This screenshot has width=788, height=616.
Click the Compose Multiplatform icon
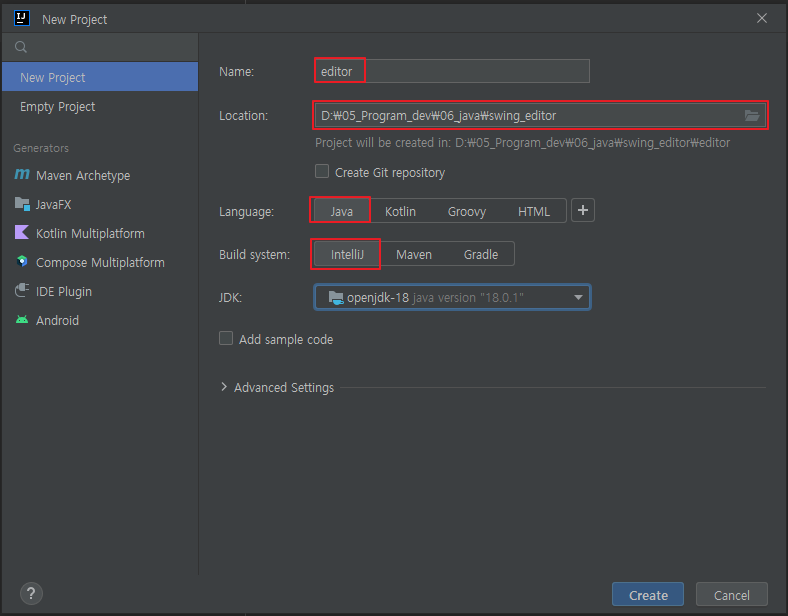tap(22, 262)
